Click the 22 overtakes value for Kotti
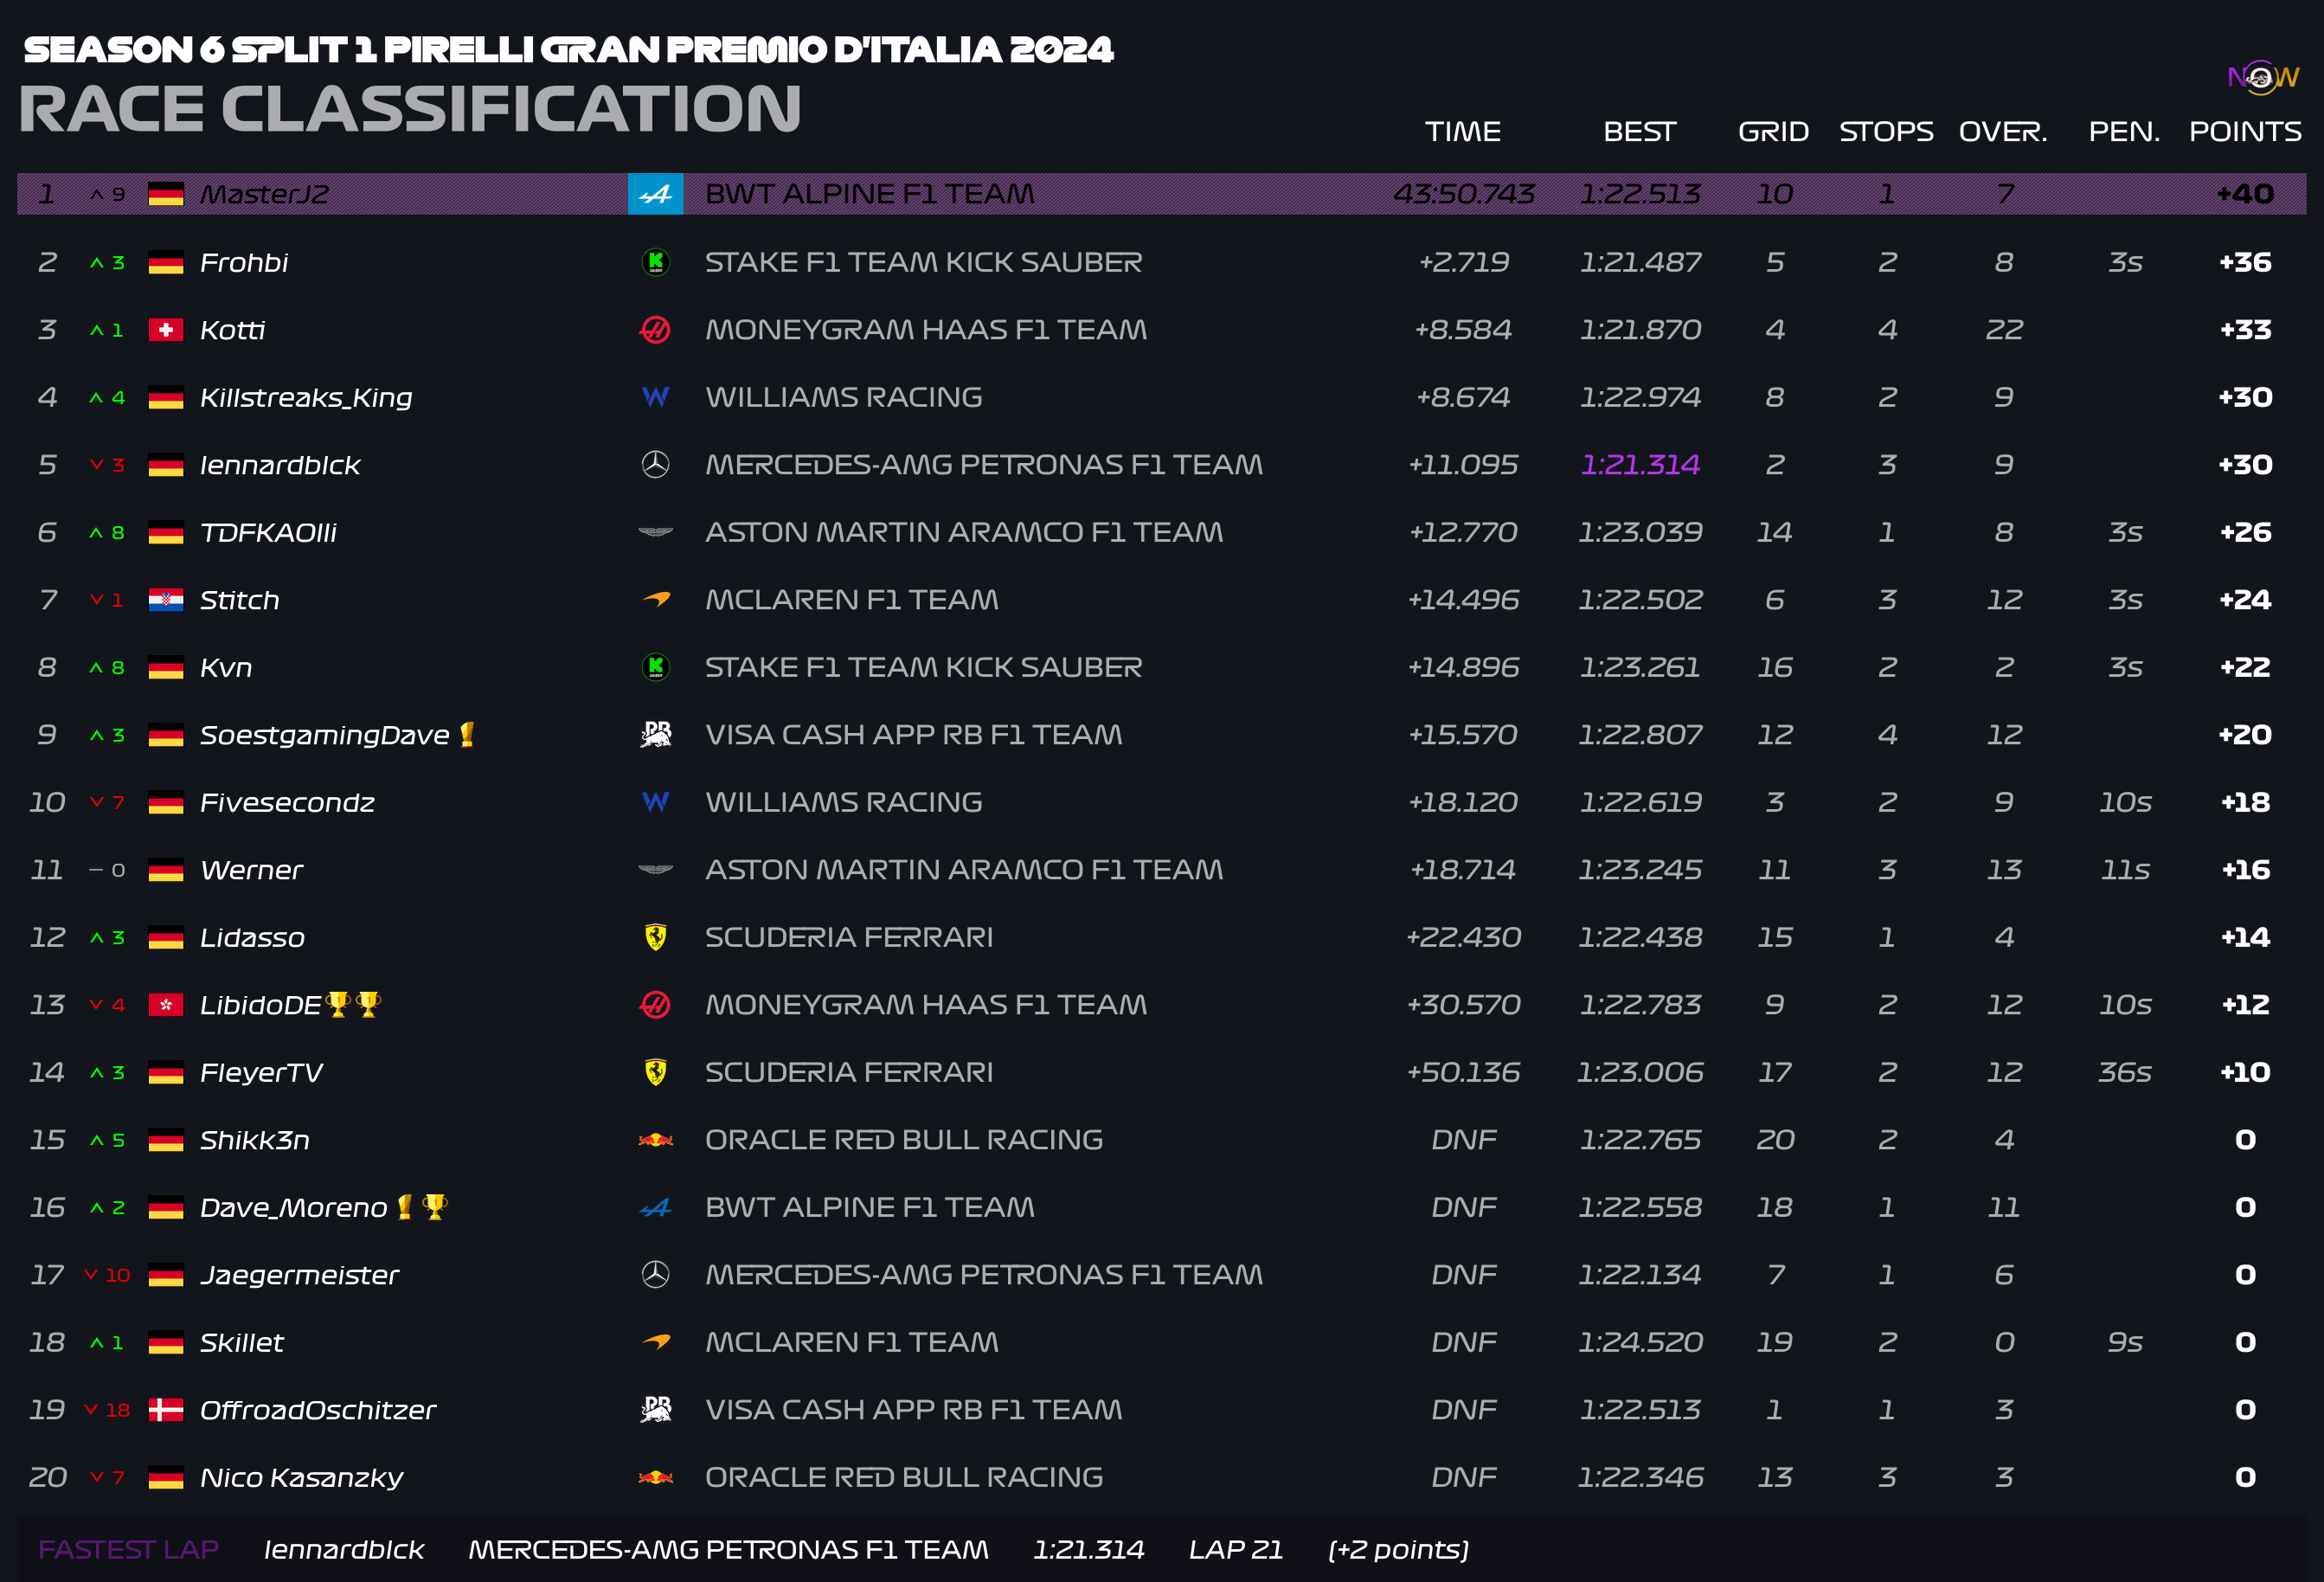The height and width of the screenshot is (1582, 2324). (2004, 330)
